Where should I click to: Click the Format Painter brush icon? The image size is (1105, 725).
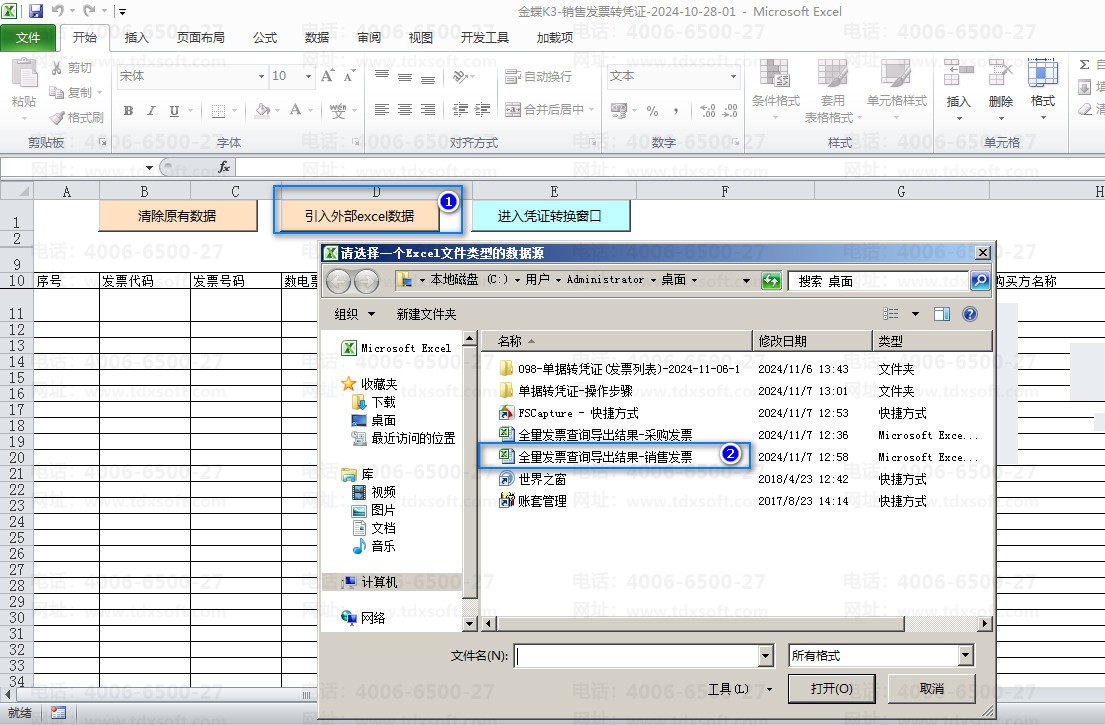coord(56,118)
